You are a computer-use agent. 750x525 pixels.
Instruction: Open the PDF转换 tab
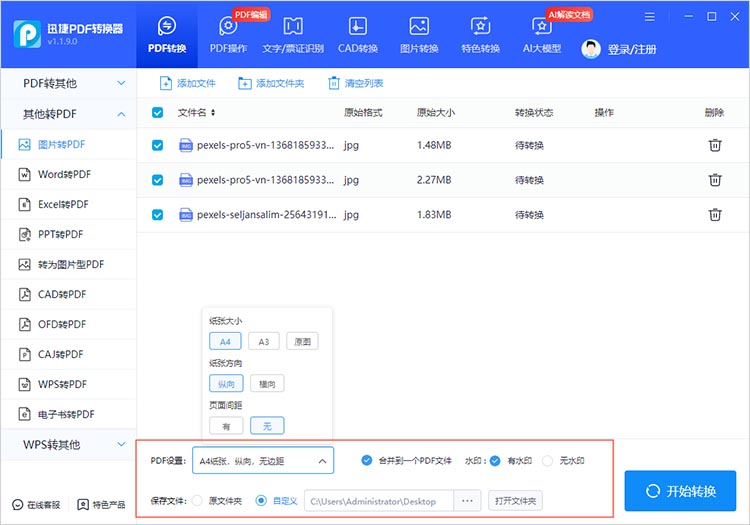point(166,34)
